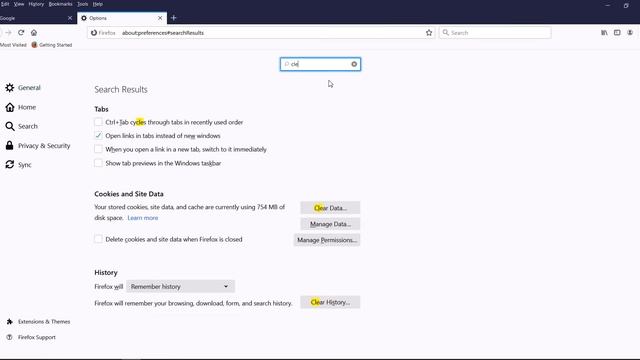The height and width of the screenshot is (360, 640).
Task: Open the Home settings category
Action: tap(21, 107)
